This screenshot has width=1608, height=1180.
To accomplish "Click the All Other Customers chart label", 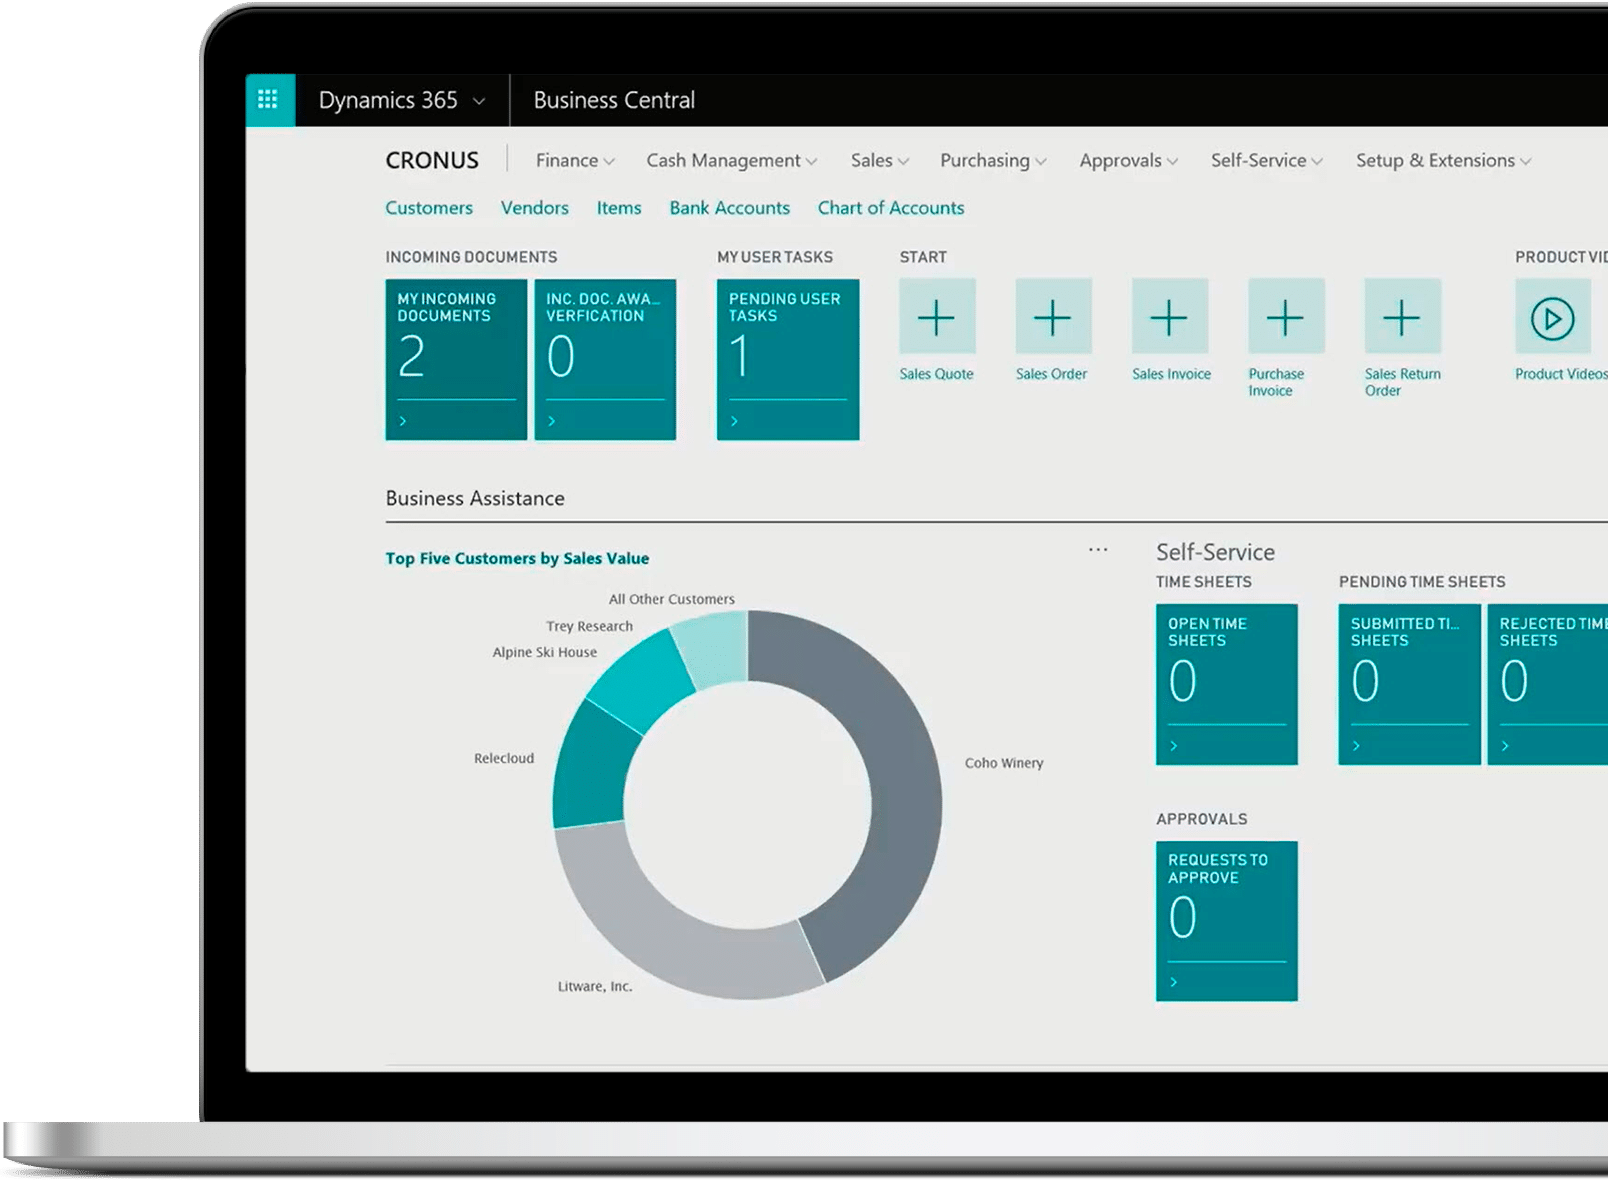I will [672, 599].
